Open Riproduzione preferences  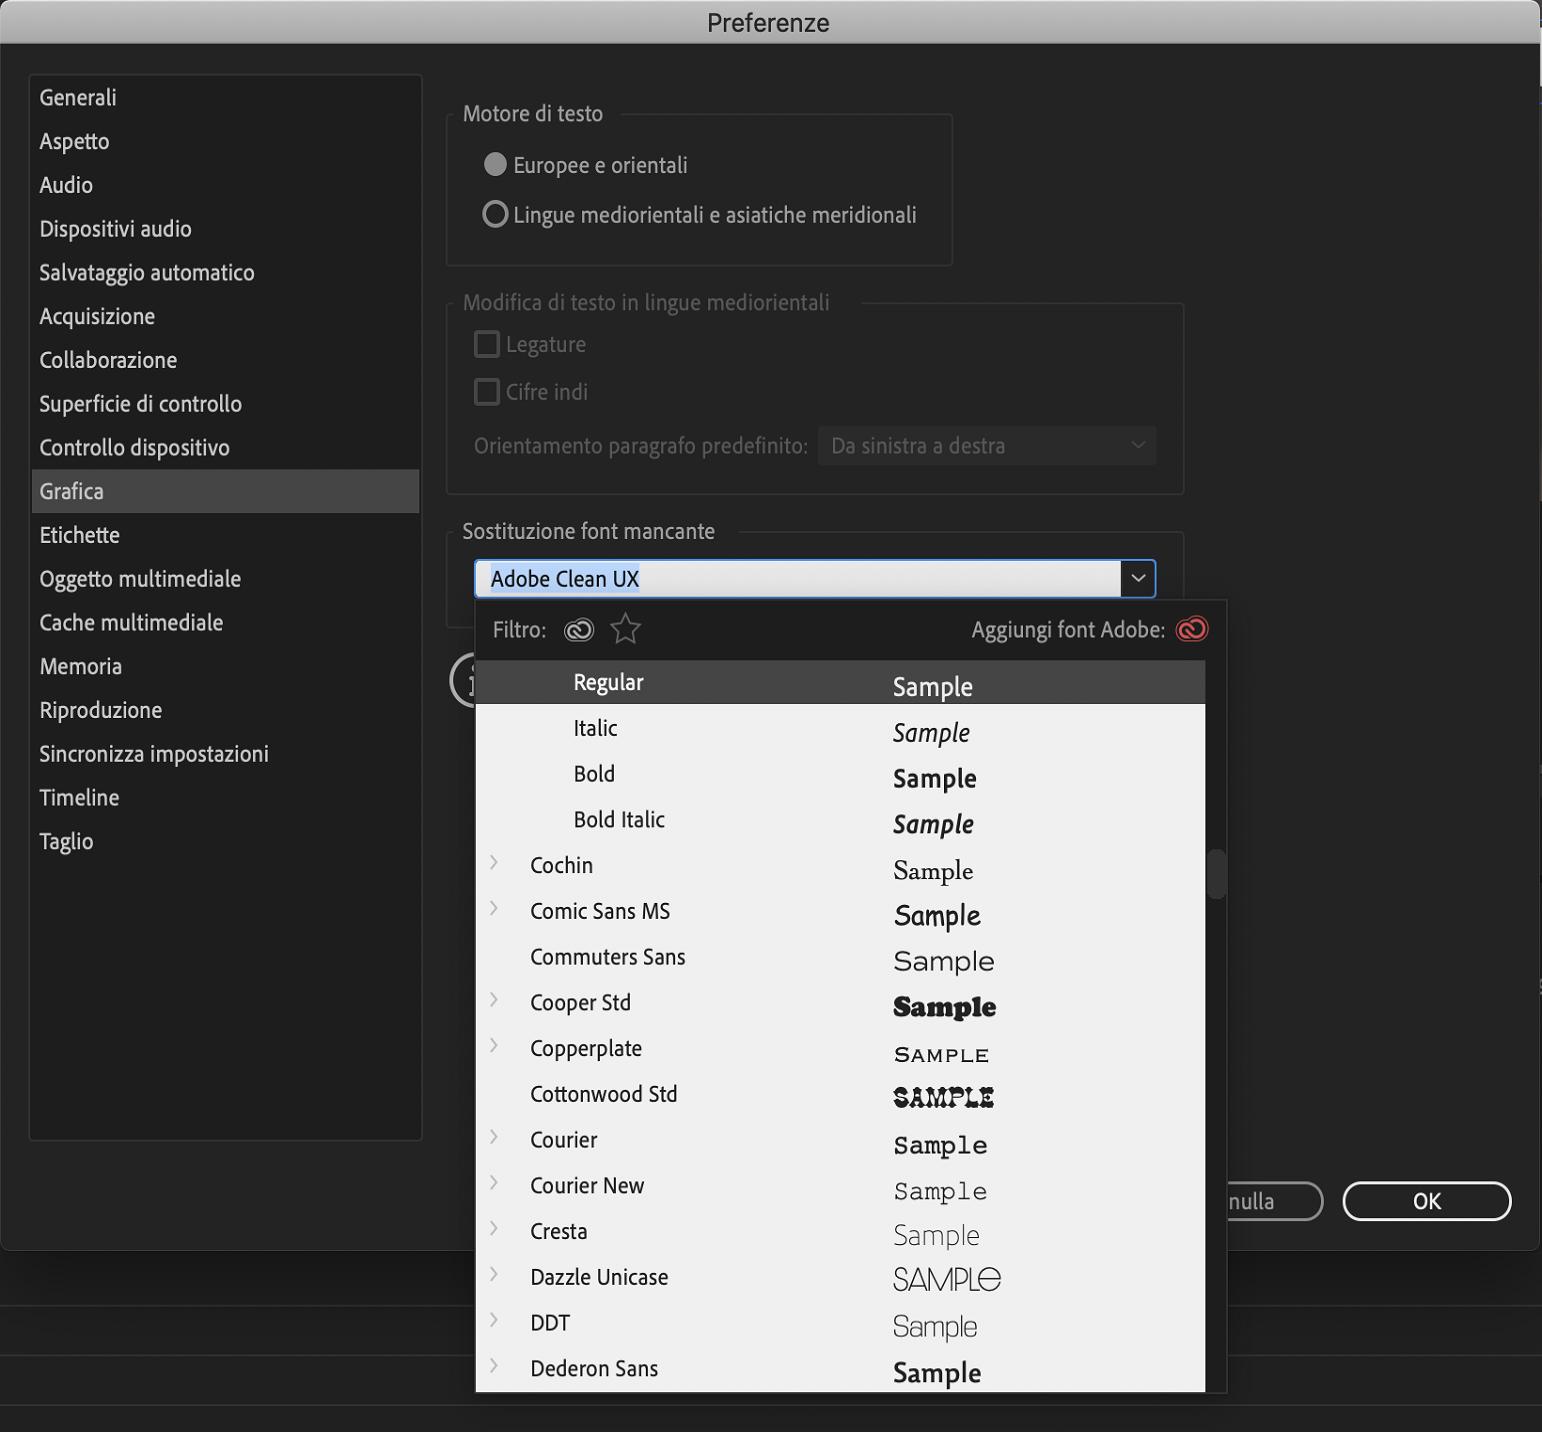225,710
